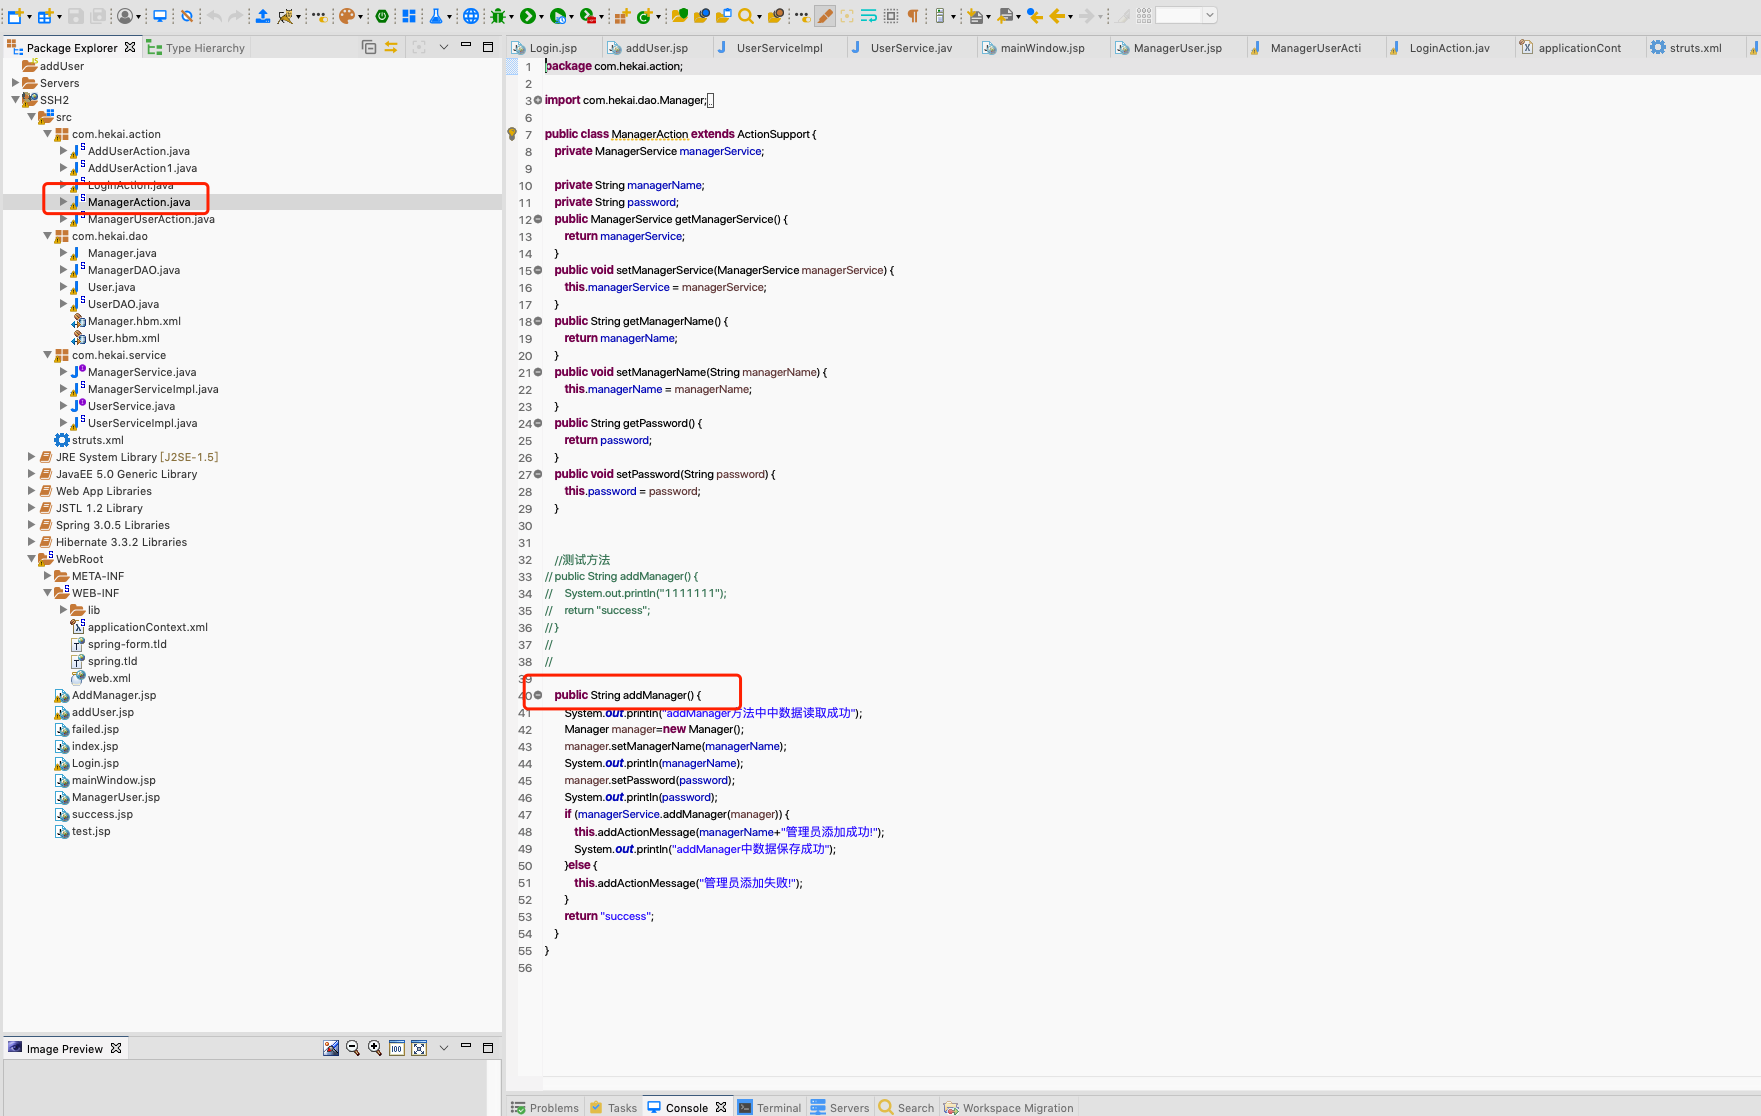Toggle word wrap icon in toolbar
The width and height of the screenshot is (1761, 1116).
pyautogui.click(x=869, y=16)
